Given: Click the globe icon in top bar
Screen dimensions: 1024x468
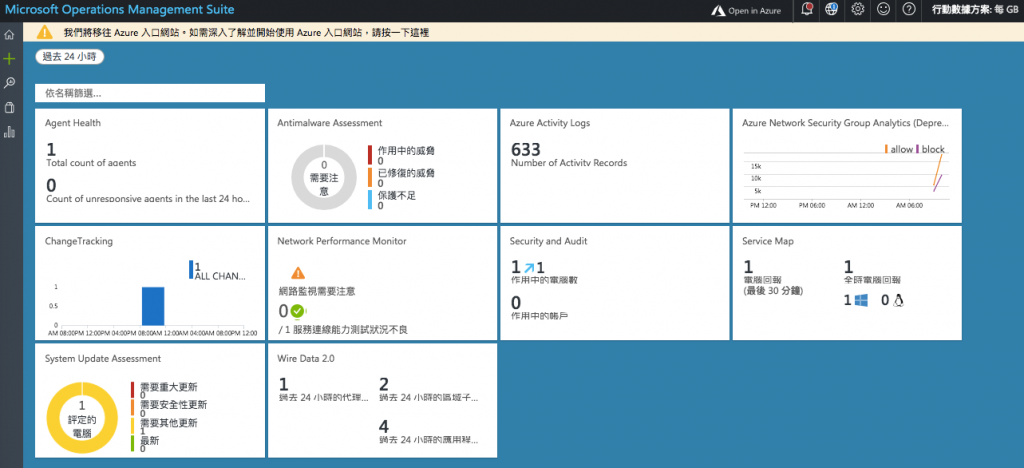Looking at the screenshot, I should (833, 10).
